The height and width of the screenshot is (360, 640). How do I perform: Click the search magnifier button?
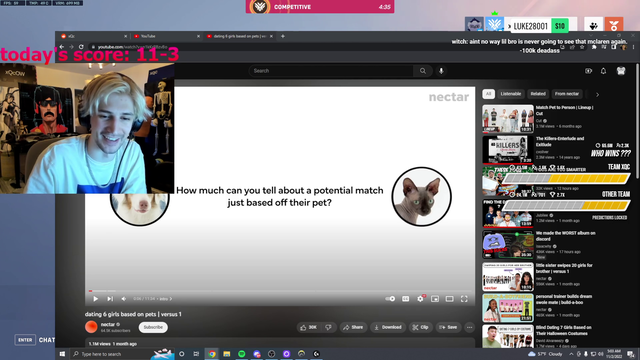tap(422, 71)
